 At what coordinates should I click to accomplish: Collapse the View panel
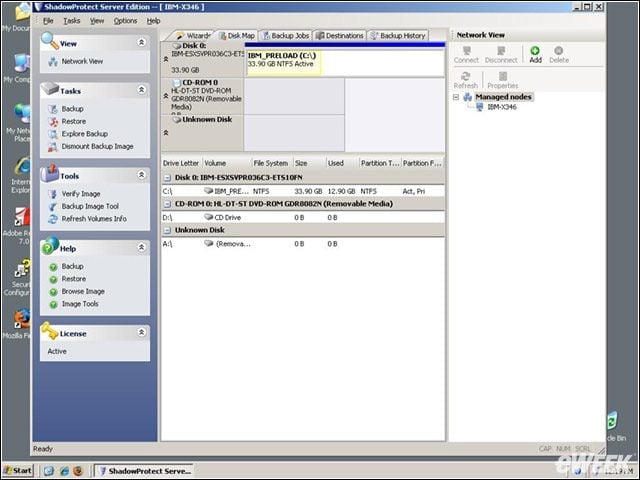click(141, 42)
